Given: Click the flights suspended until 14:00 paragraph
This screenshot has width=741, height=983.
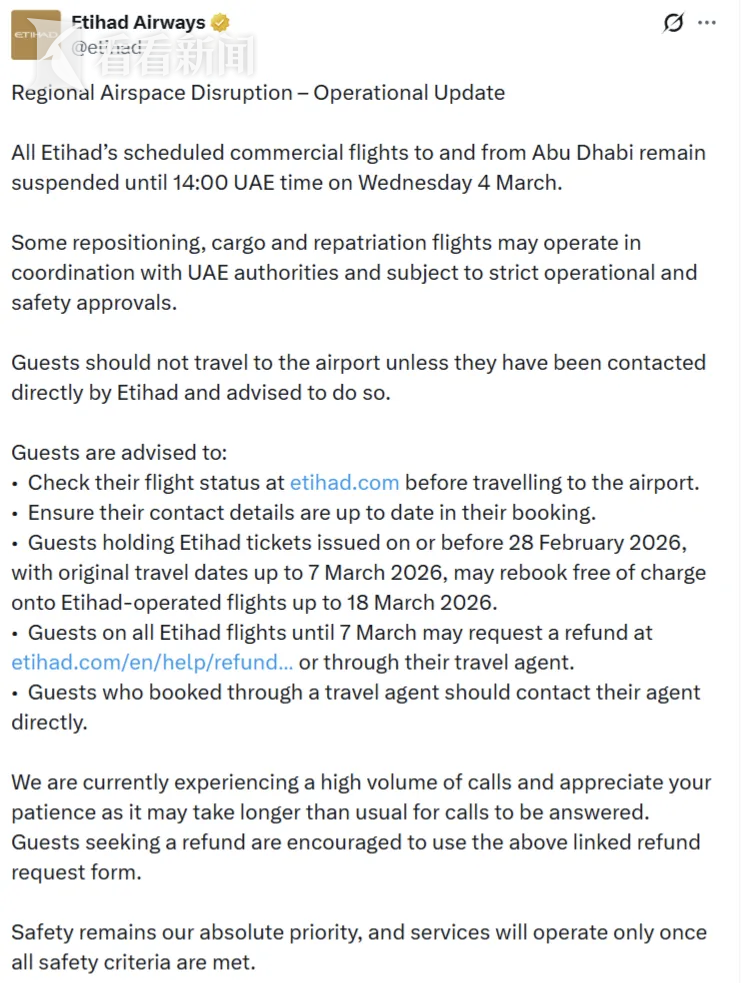Looking at the screenshot, I should click(x=358, y=167).
